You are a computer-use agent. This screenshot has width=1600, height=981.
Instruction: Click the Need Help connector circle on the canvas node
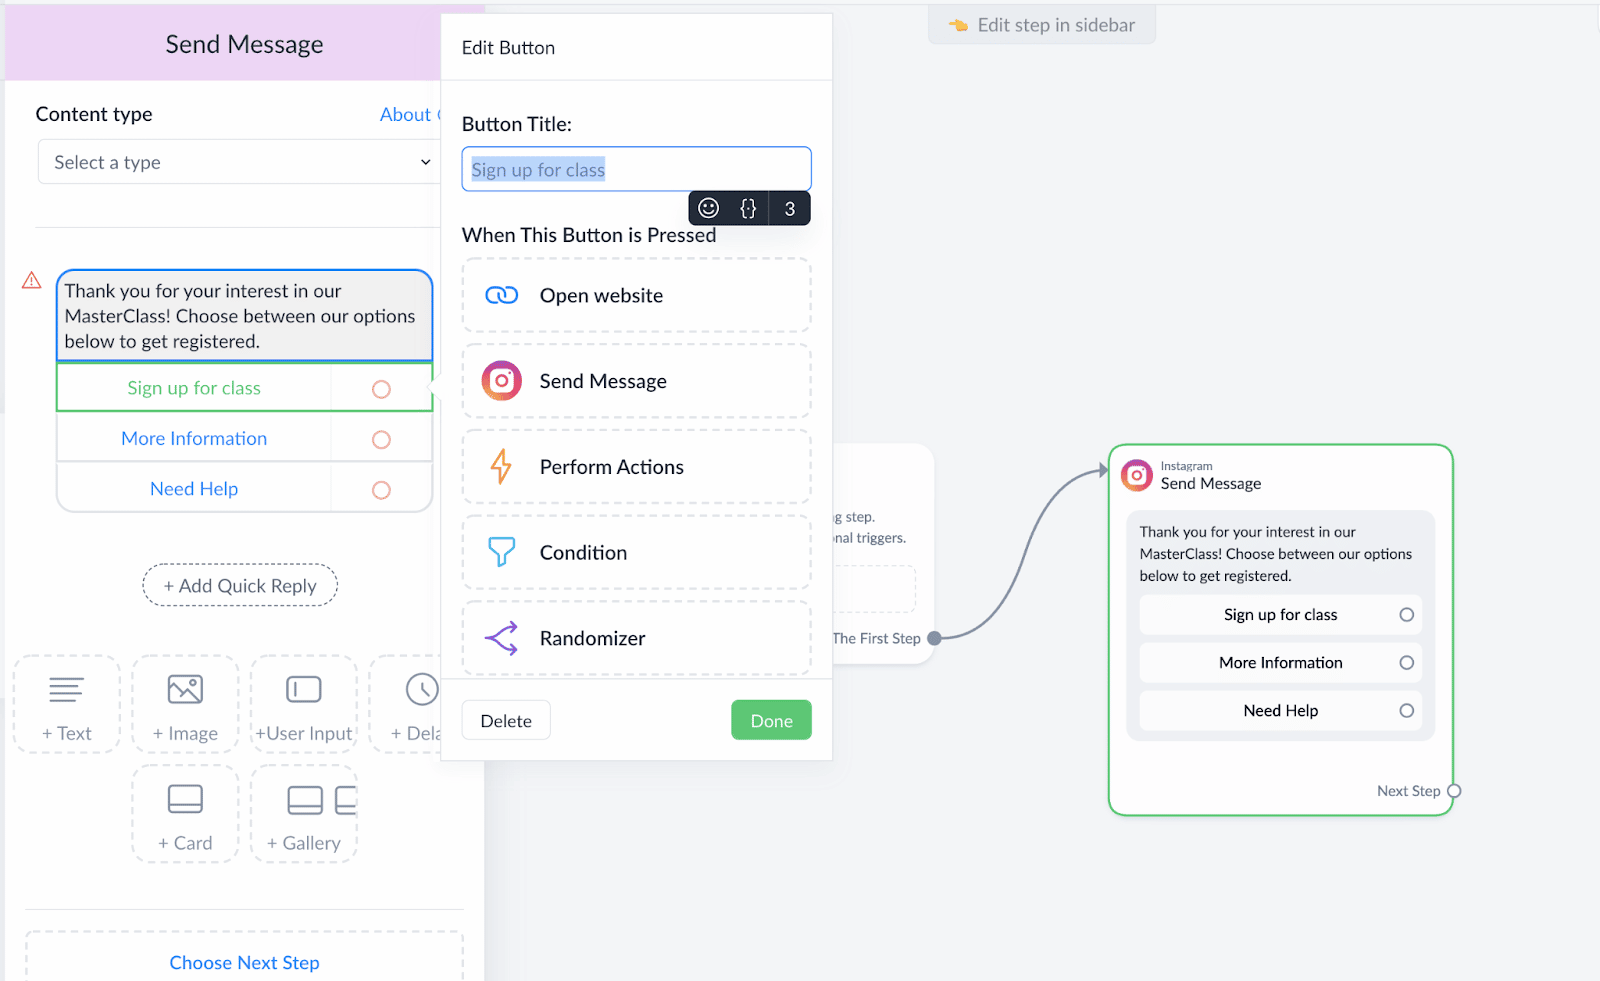pos(1407,711)
